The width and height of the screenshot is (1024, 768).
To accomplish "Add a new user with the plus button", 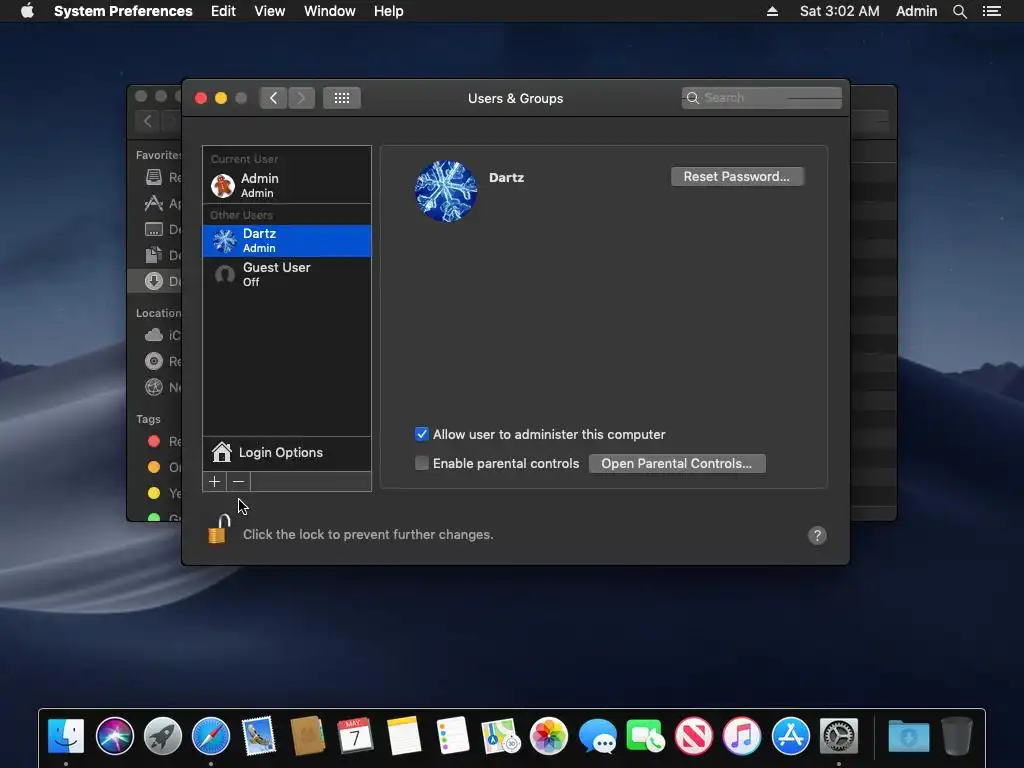I will pos(214,481).
